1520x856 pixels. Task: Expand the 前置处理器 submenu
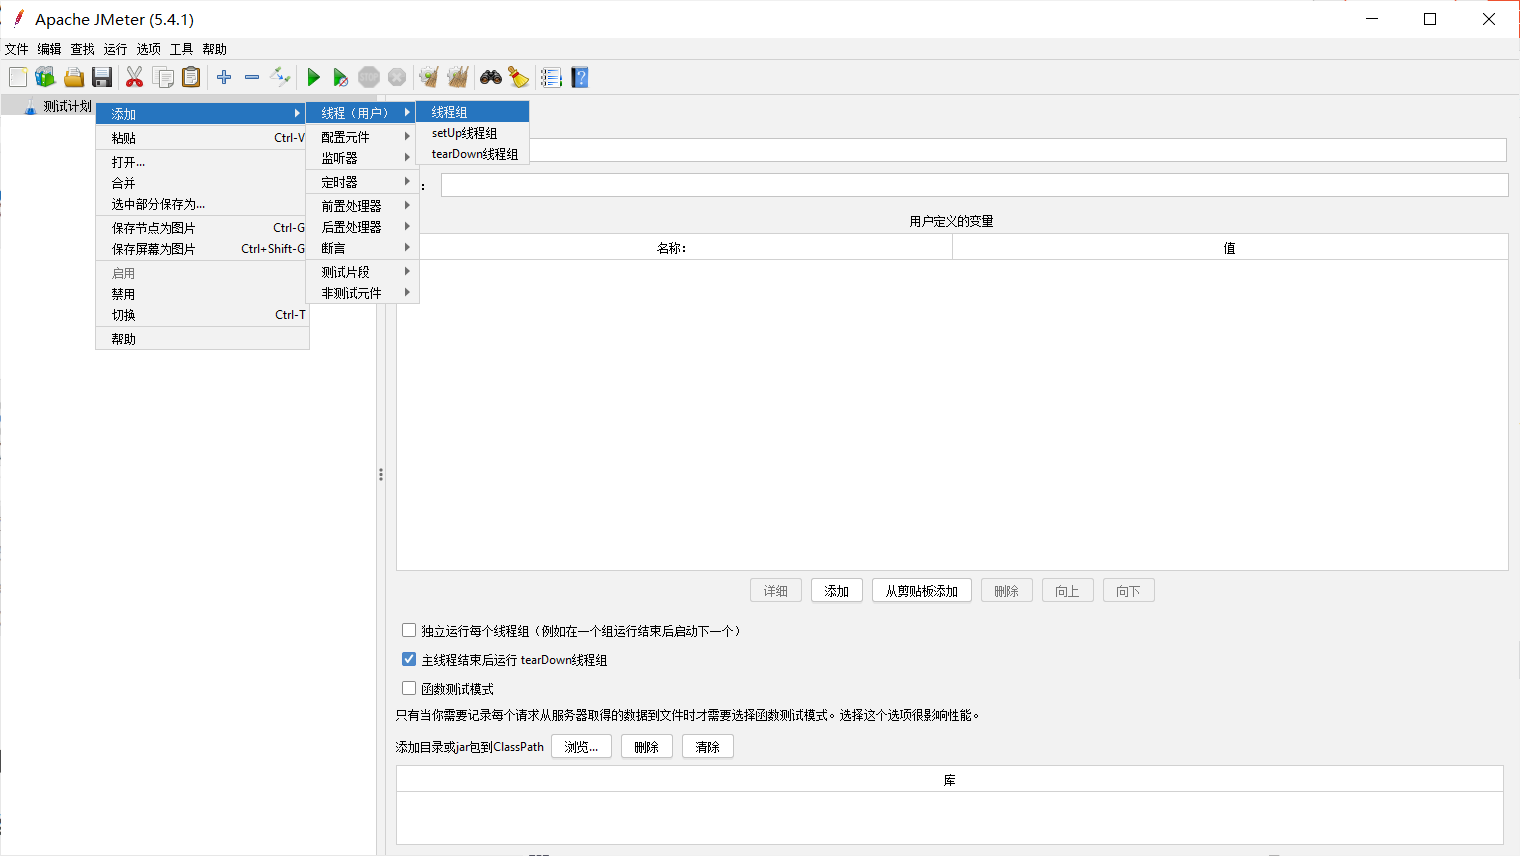tap(362, 206)
